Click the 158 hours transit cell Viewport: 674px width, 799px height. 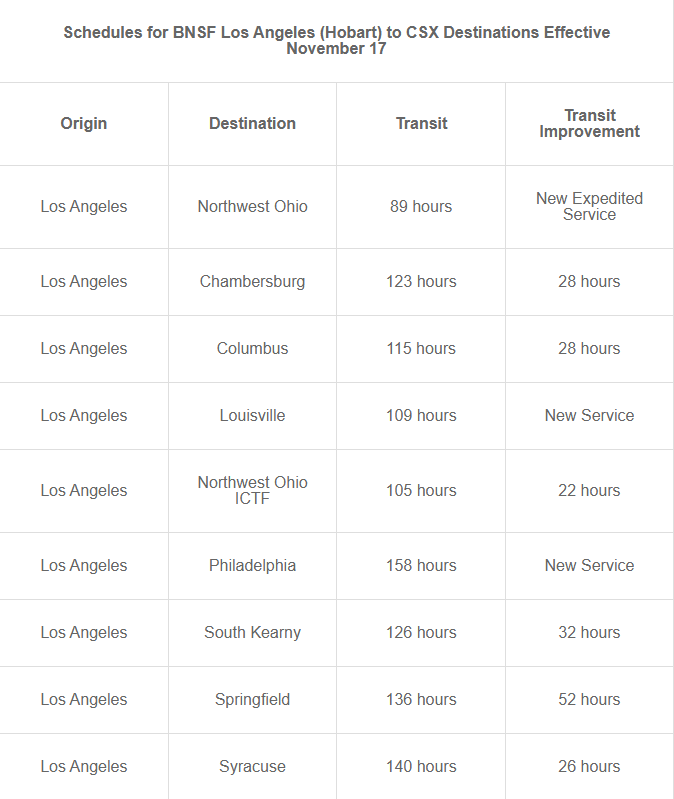(x=421, y=566)
